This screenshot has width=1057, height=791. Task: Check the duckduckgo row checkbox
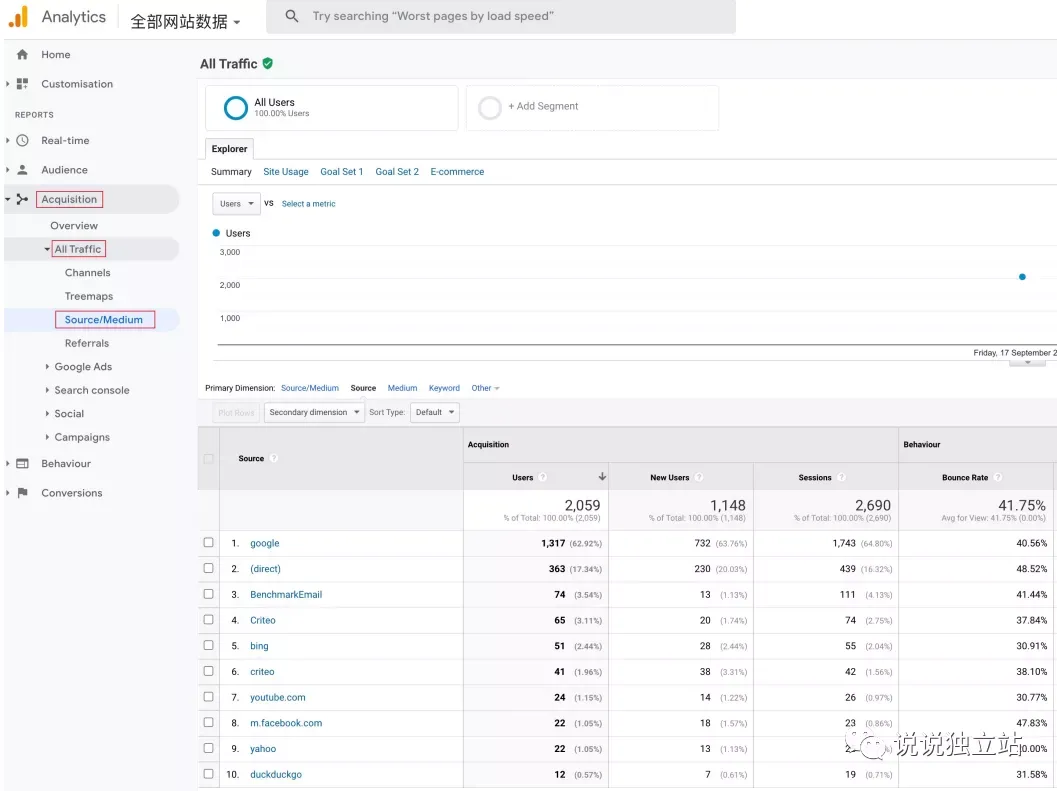click(x=208, y=773)
